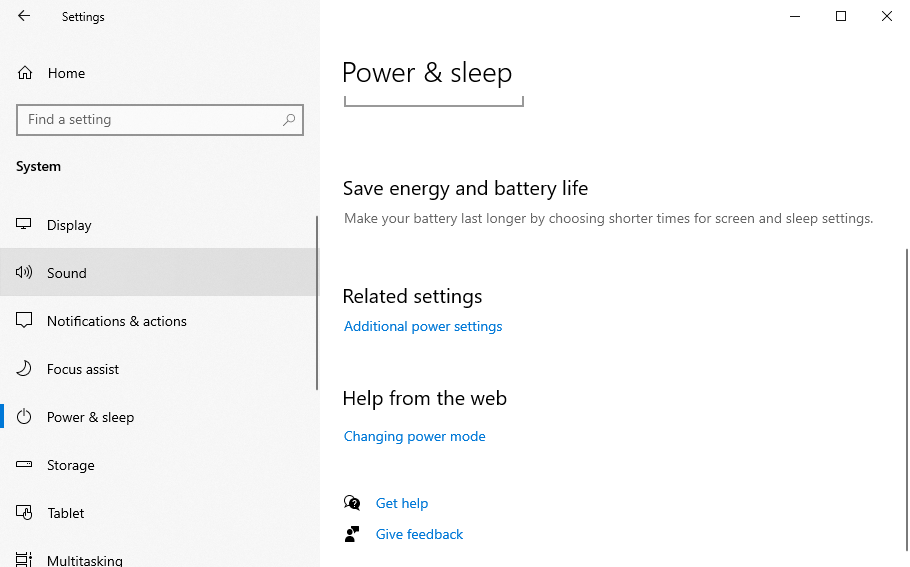Screen dimensions: 910x567
Task: Click the main content vertical scrollbar
Action: tap(906, 400)
